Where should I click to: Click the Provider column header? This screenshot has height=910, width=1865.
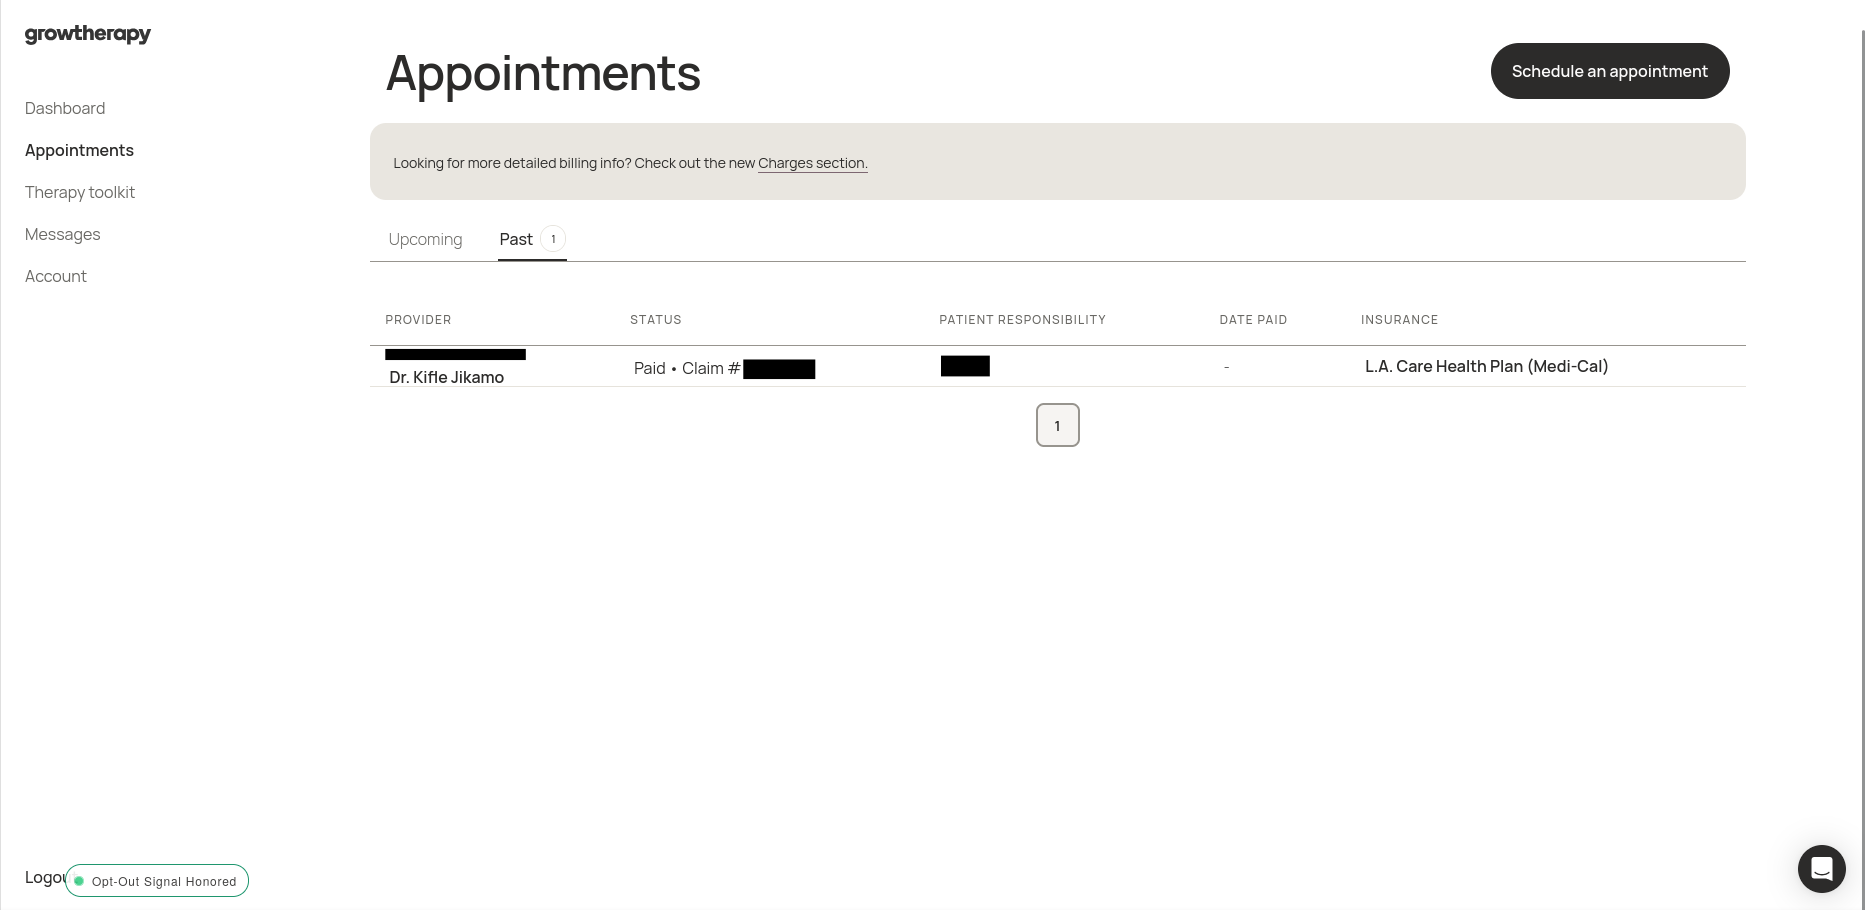pyautogui.click(x=418, y=320)
